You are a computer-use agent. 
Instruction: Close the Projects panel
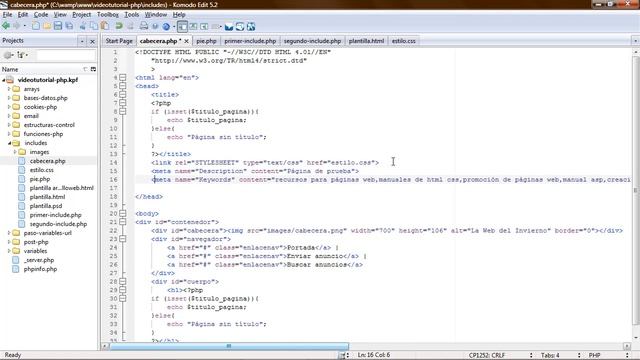(x=92, y=41)
